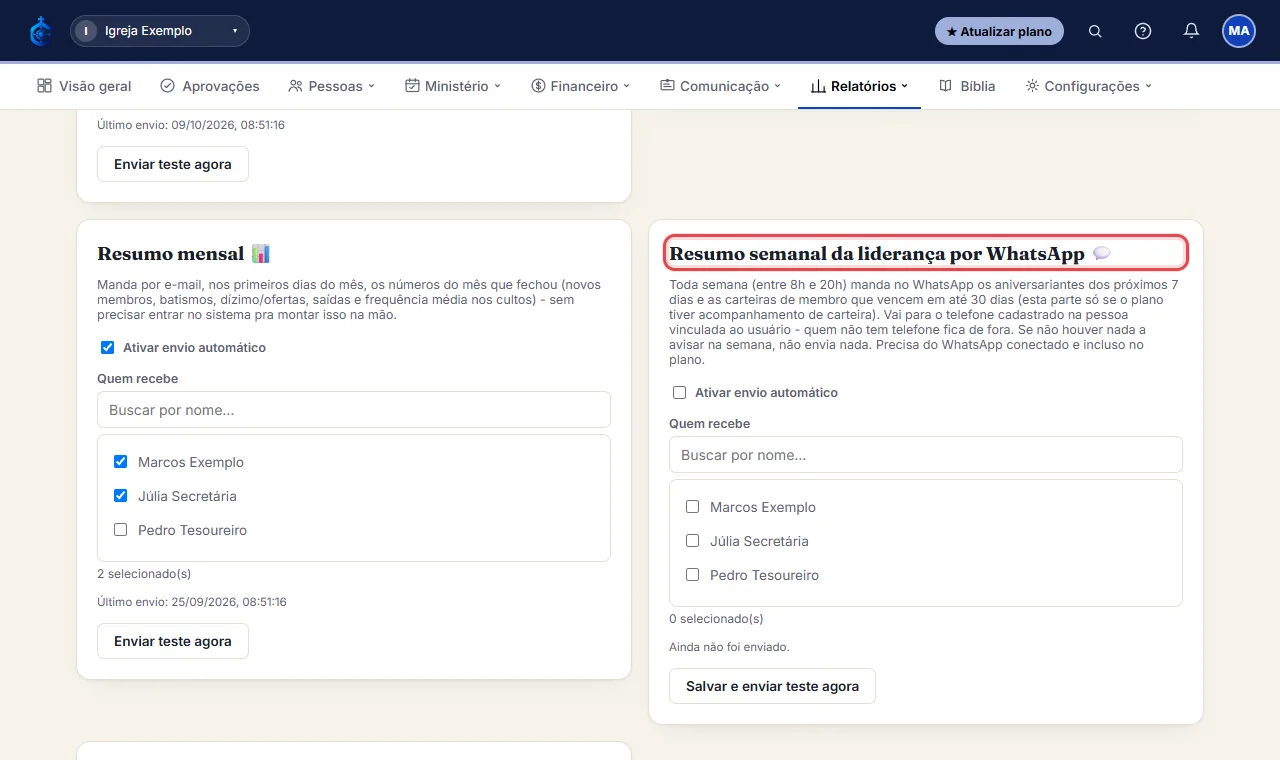Click the Visão geral grid icon
1280x760 pixels.
click(44, 86)
